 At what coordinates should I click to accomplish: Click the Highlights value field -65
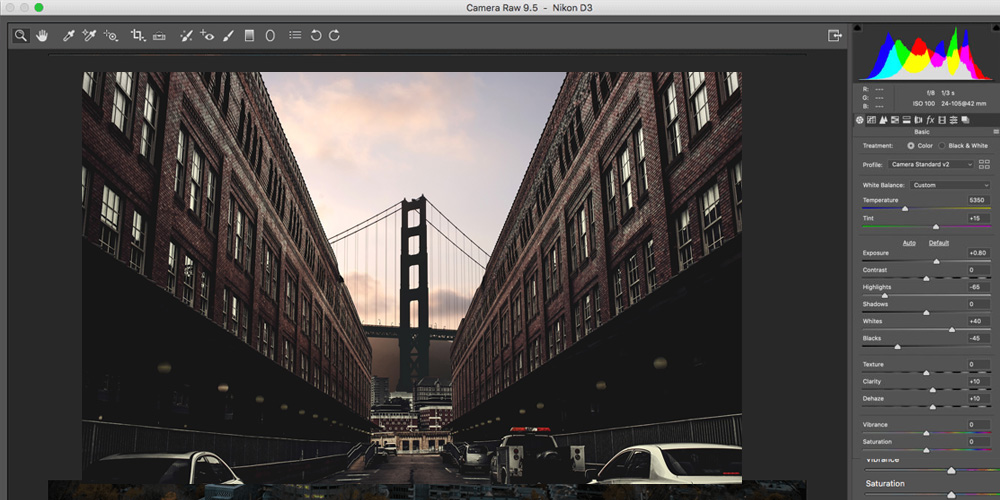pos(978,287)
